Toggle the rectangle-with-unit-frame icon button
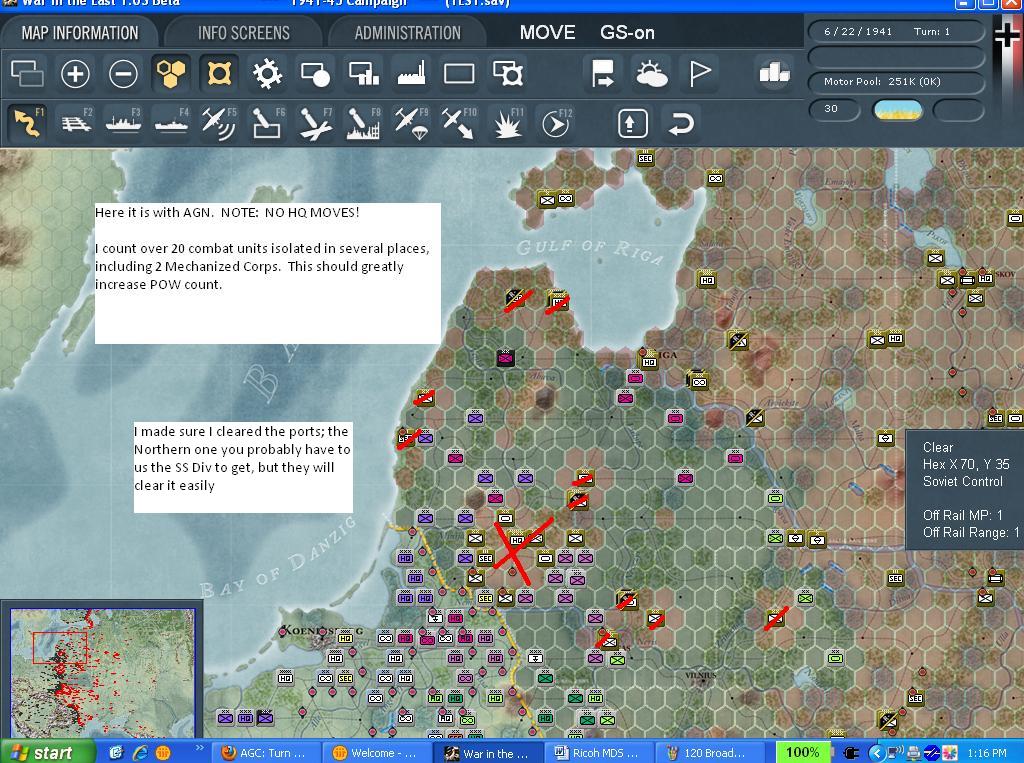Viewport: 1024px width, 763px height. click(507, 73)
